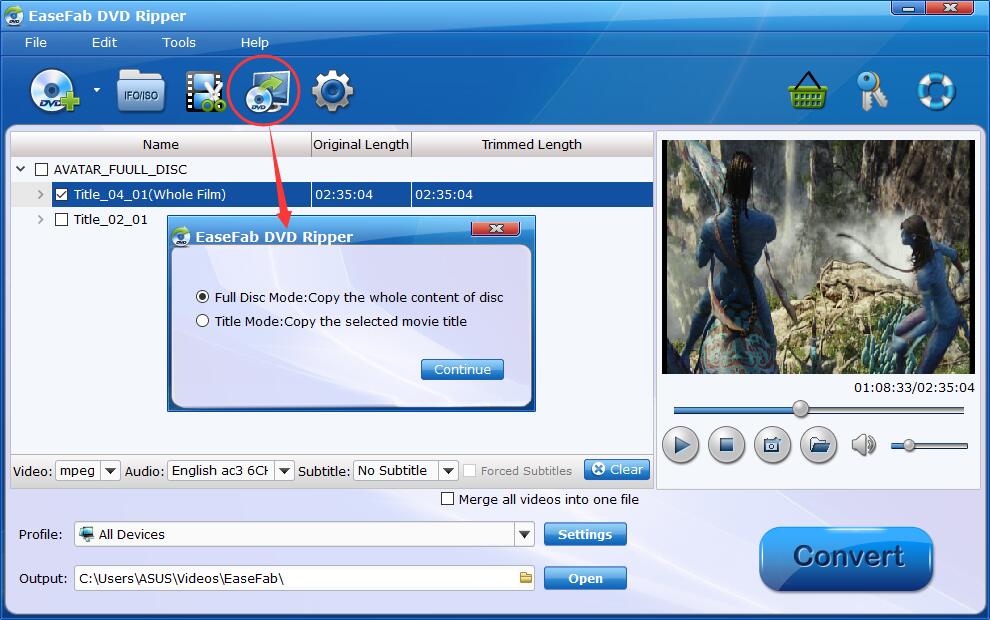Click the browse folder icon in Output field
Screen dimensions: 990x620
pyautogui.click(x=525, y=578)
